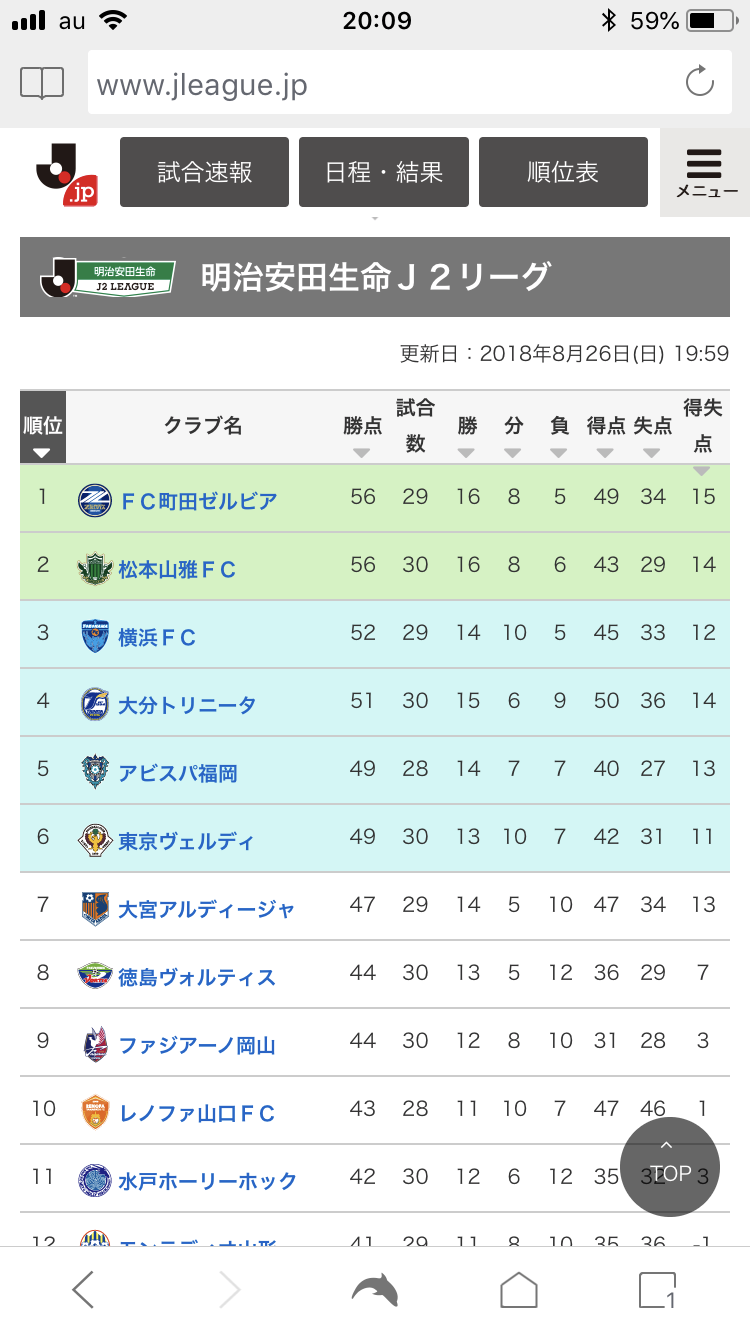Open the 順位表 tab

click(x=563, y=172)
